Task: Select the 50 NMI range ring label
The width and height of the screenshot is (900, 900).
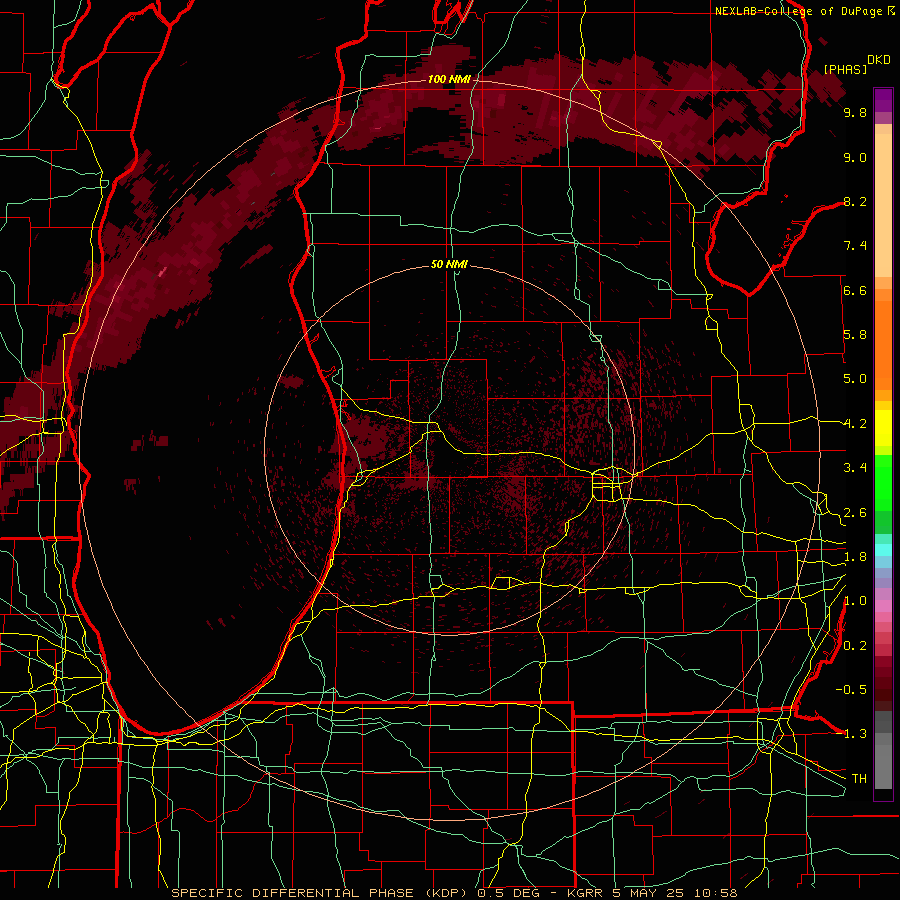Action: click(449, 264)
